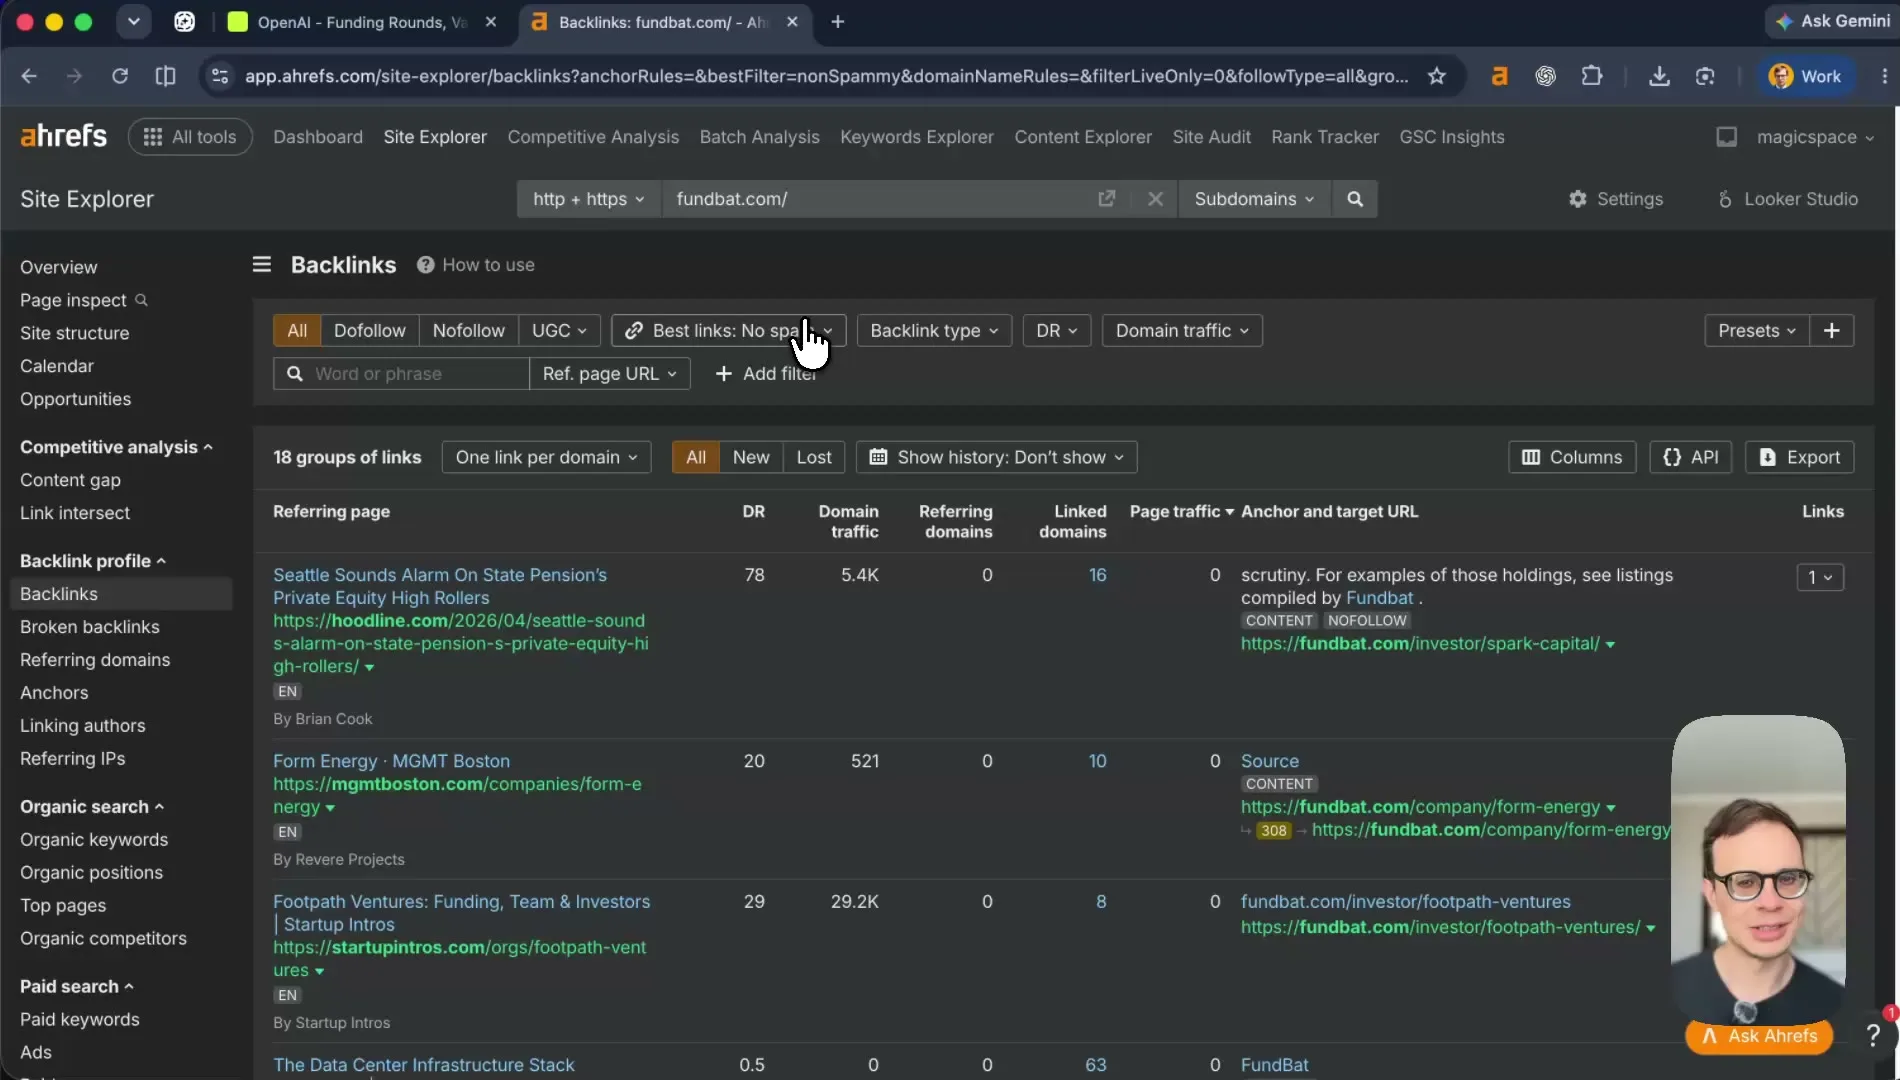The image size is (1900, 1080).
Task: Click the Ahrefs logo
Action: coord(63,136)
